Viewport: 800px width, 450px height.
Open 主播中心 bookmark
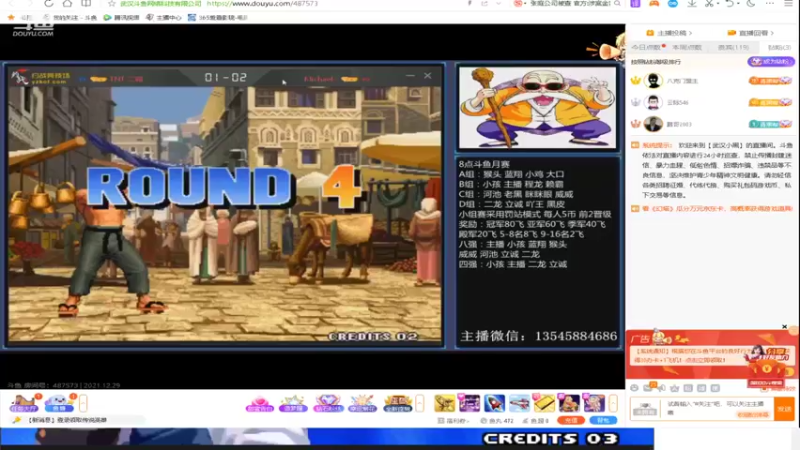coord(164,17)
